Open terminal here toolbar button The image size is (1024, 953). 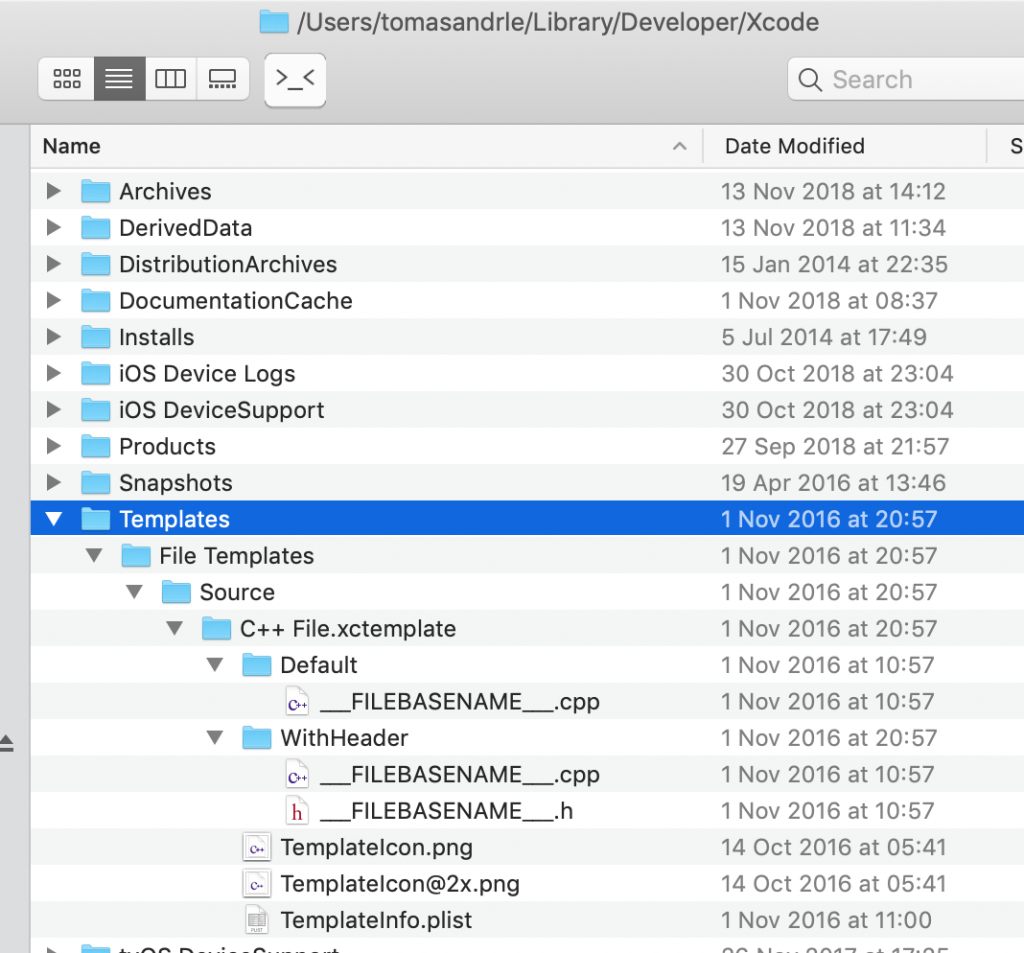pyautogui.click(x=295, y=80)
